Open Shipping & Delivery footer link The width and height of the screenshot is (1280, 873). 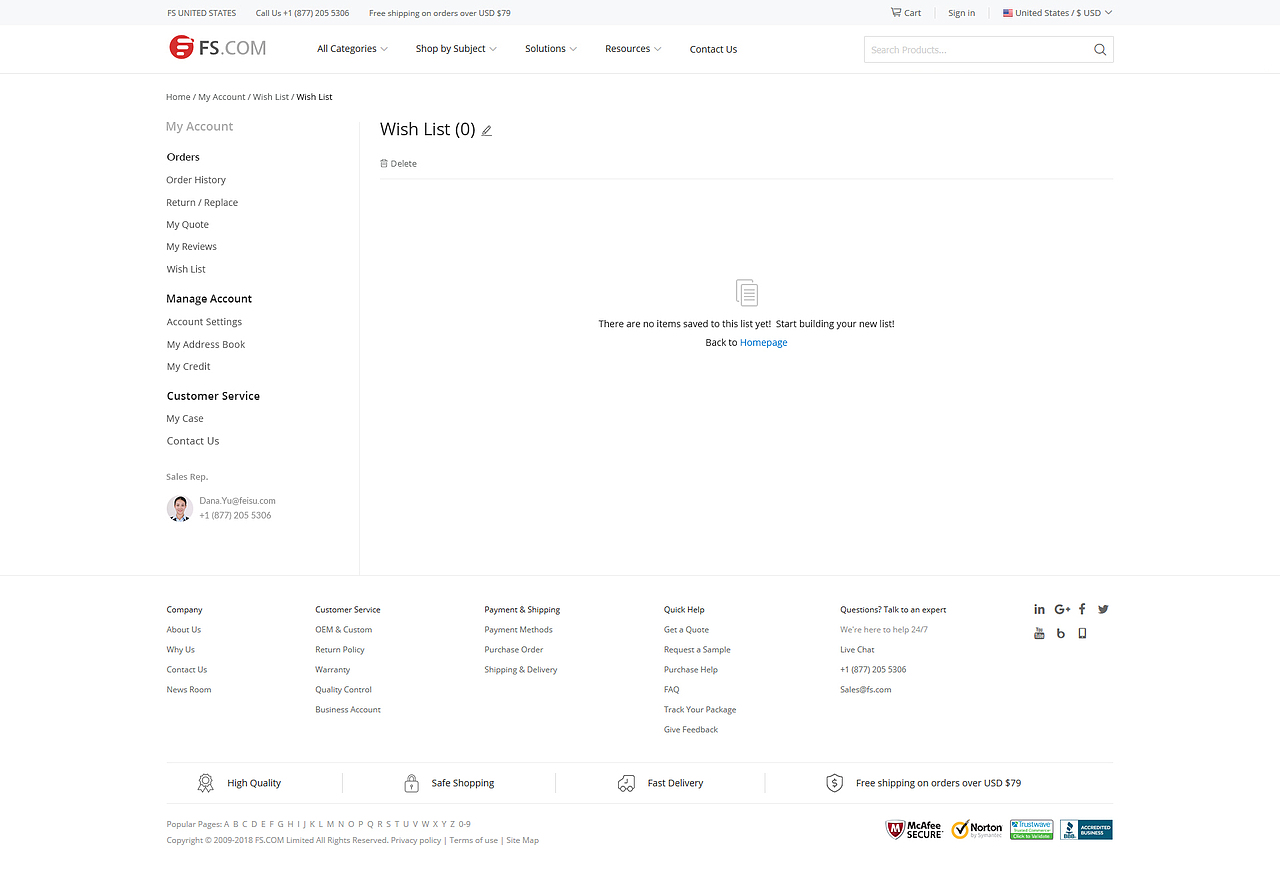point(521,670)
